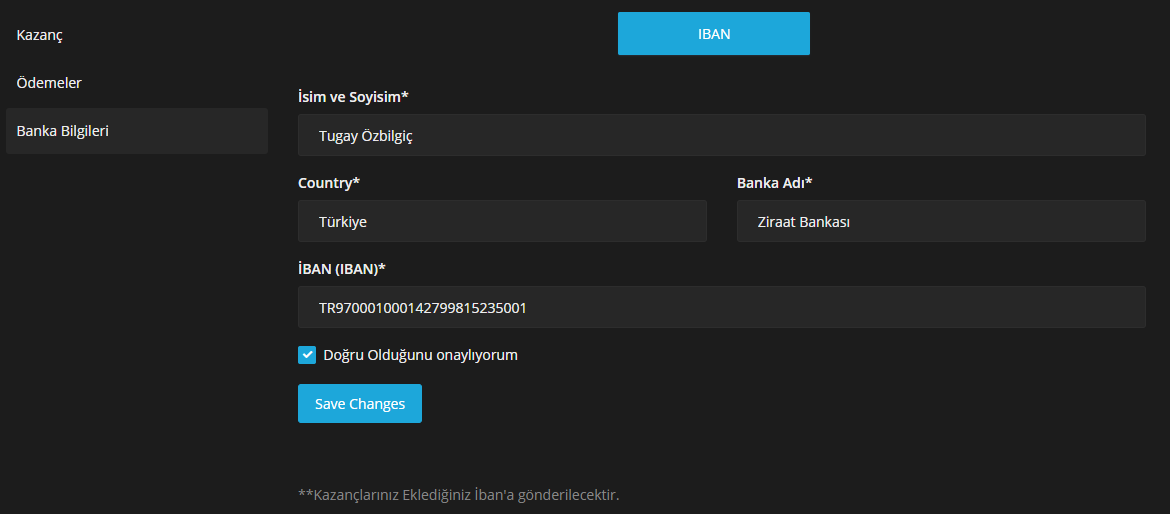
Task: Click the 'Türkiye' country value text
Action: (342, 222)
